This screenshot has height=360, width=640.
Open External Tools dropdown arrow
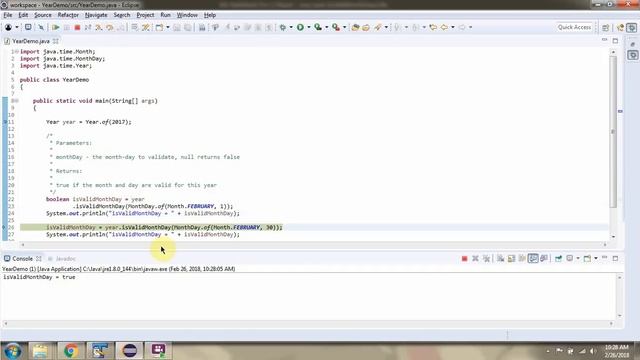click(344, 27)
